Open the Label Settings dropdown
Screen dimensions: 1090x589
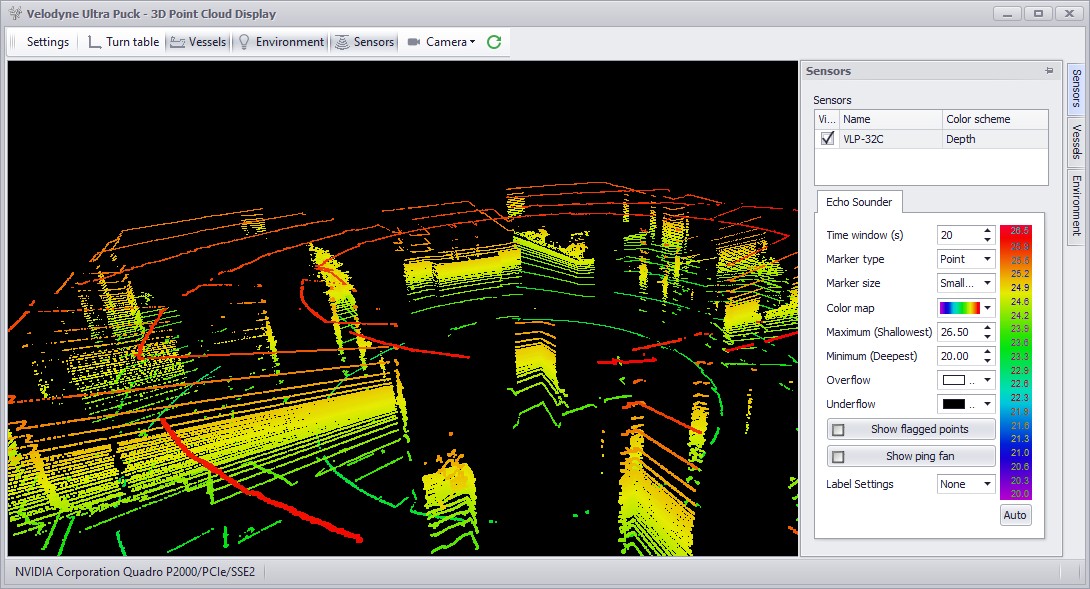point(987,484)
